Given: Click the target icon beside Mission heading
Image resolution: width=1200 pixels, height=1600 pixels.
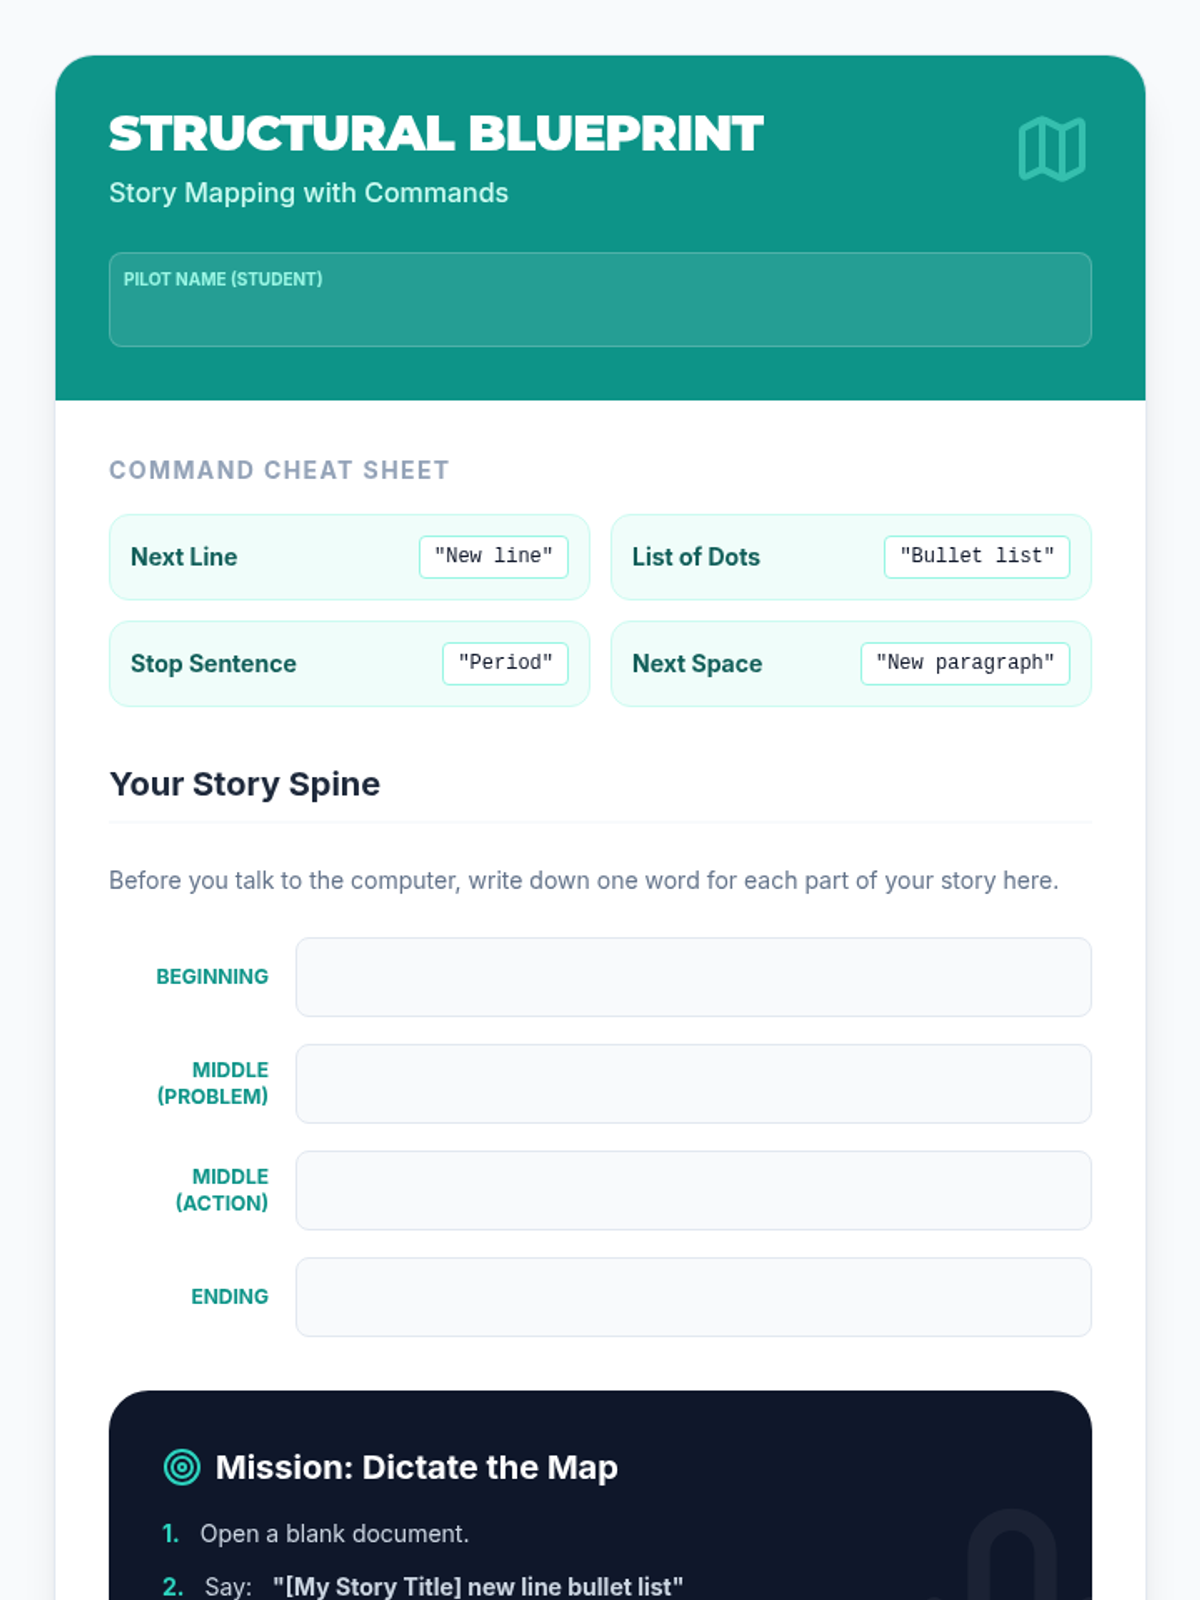Looking at the screenshot, I should 182,1467.
